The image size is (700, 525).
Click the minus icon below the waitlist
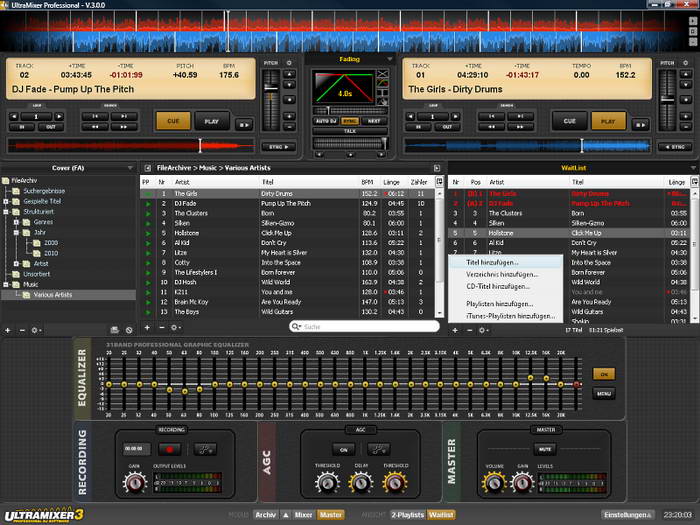(470, 329)
